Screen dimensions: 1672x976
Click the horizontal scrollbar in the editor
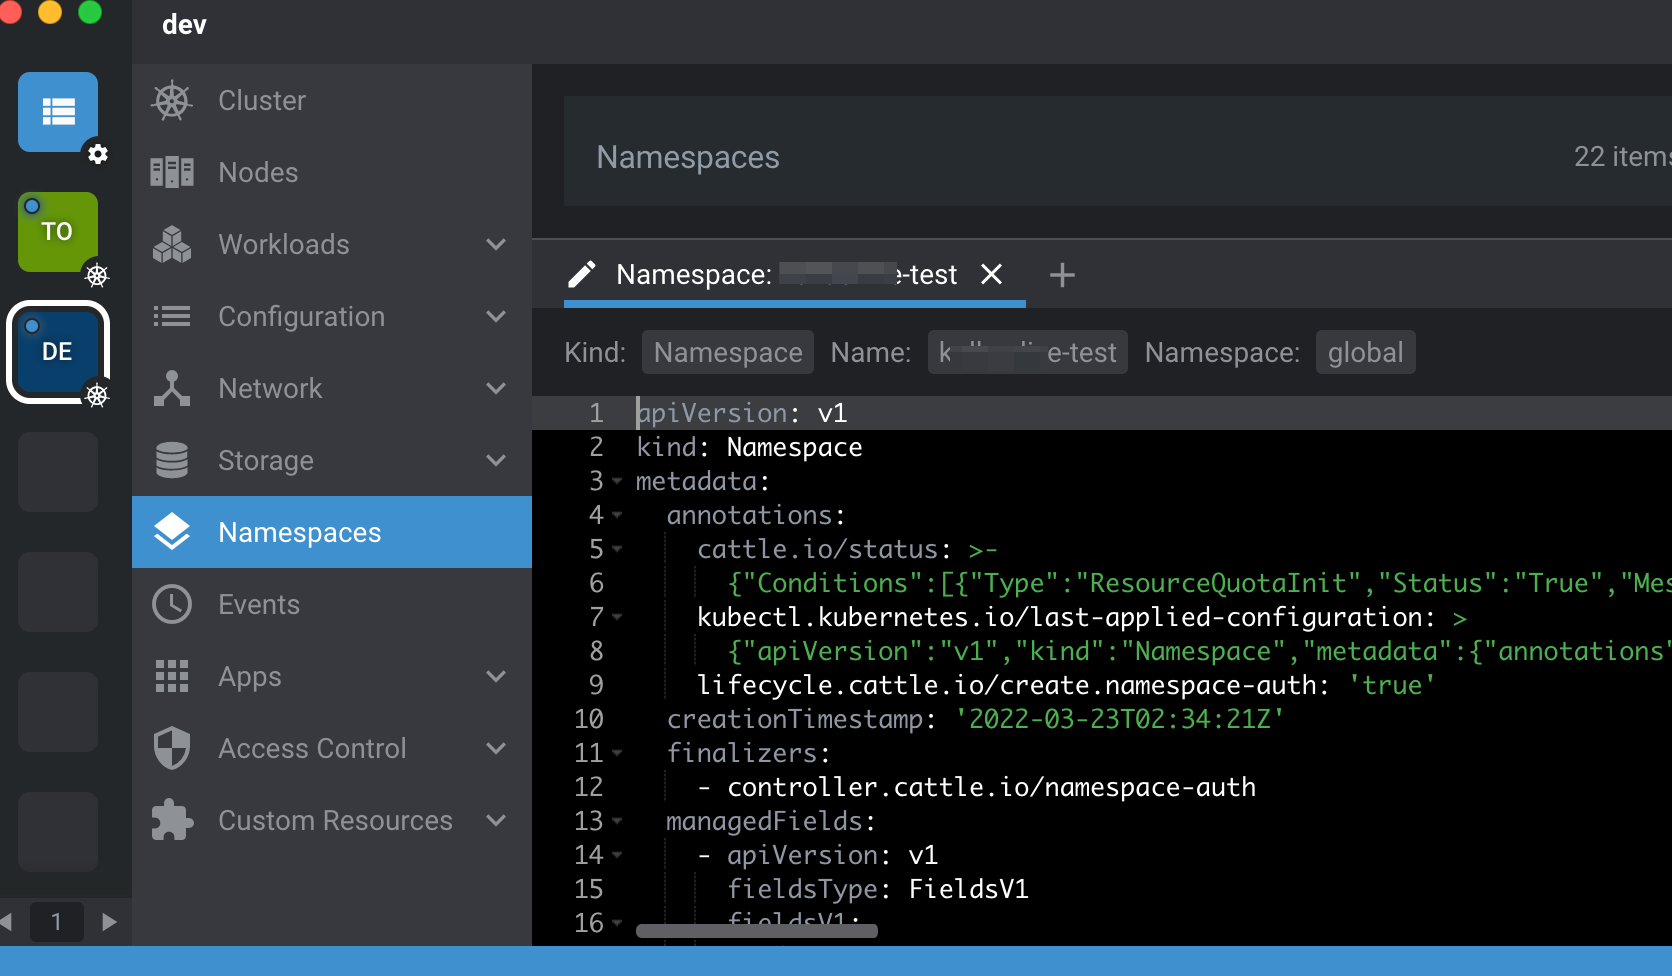[757, 931]
